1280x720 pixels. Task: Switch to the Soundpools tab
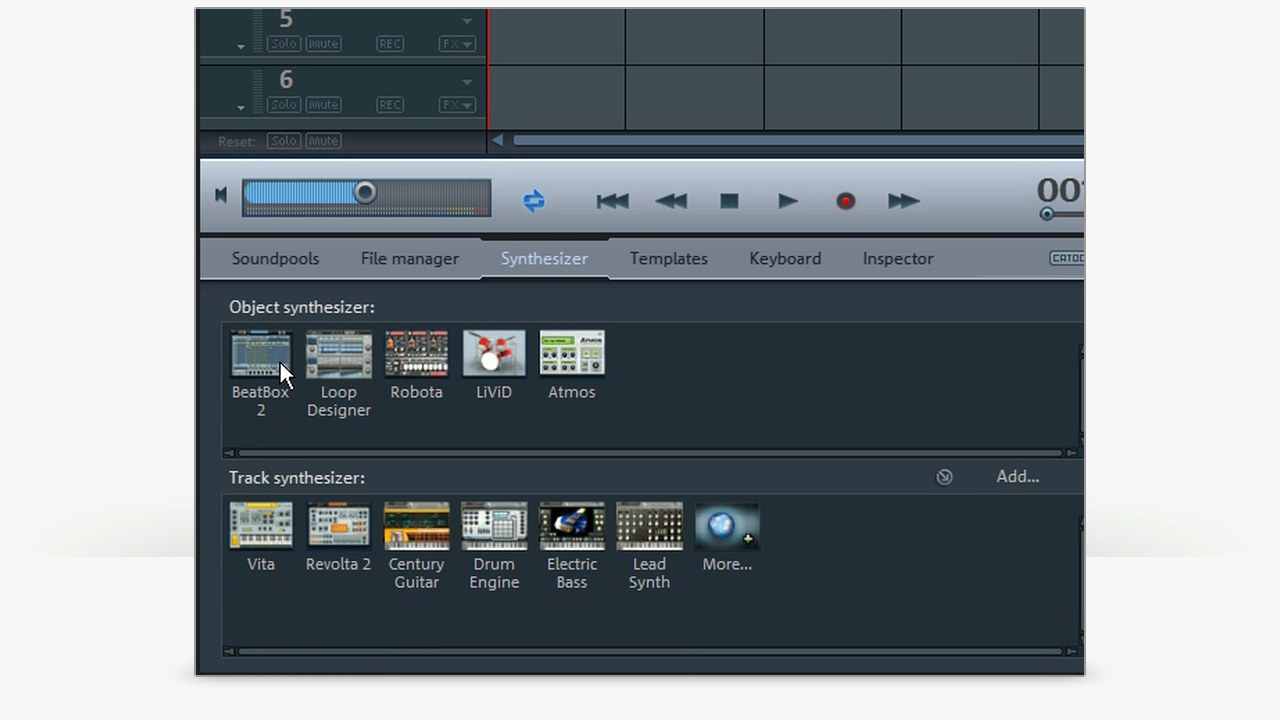[275, 258]
